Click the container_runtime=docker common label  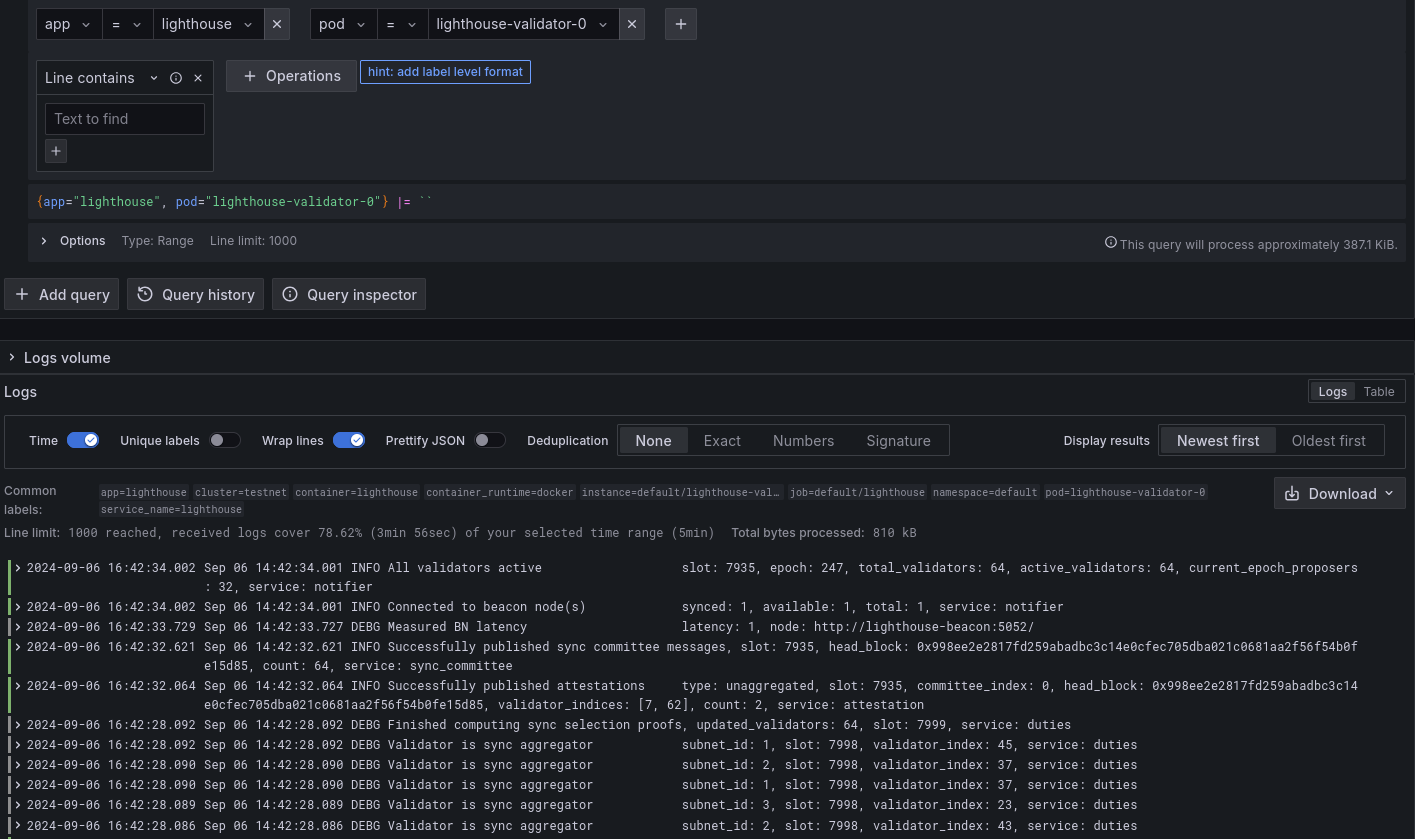[x=500, y=492]
